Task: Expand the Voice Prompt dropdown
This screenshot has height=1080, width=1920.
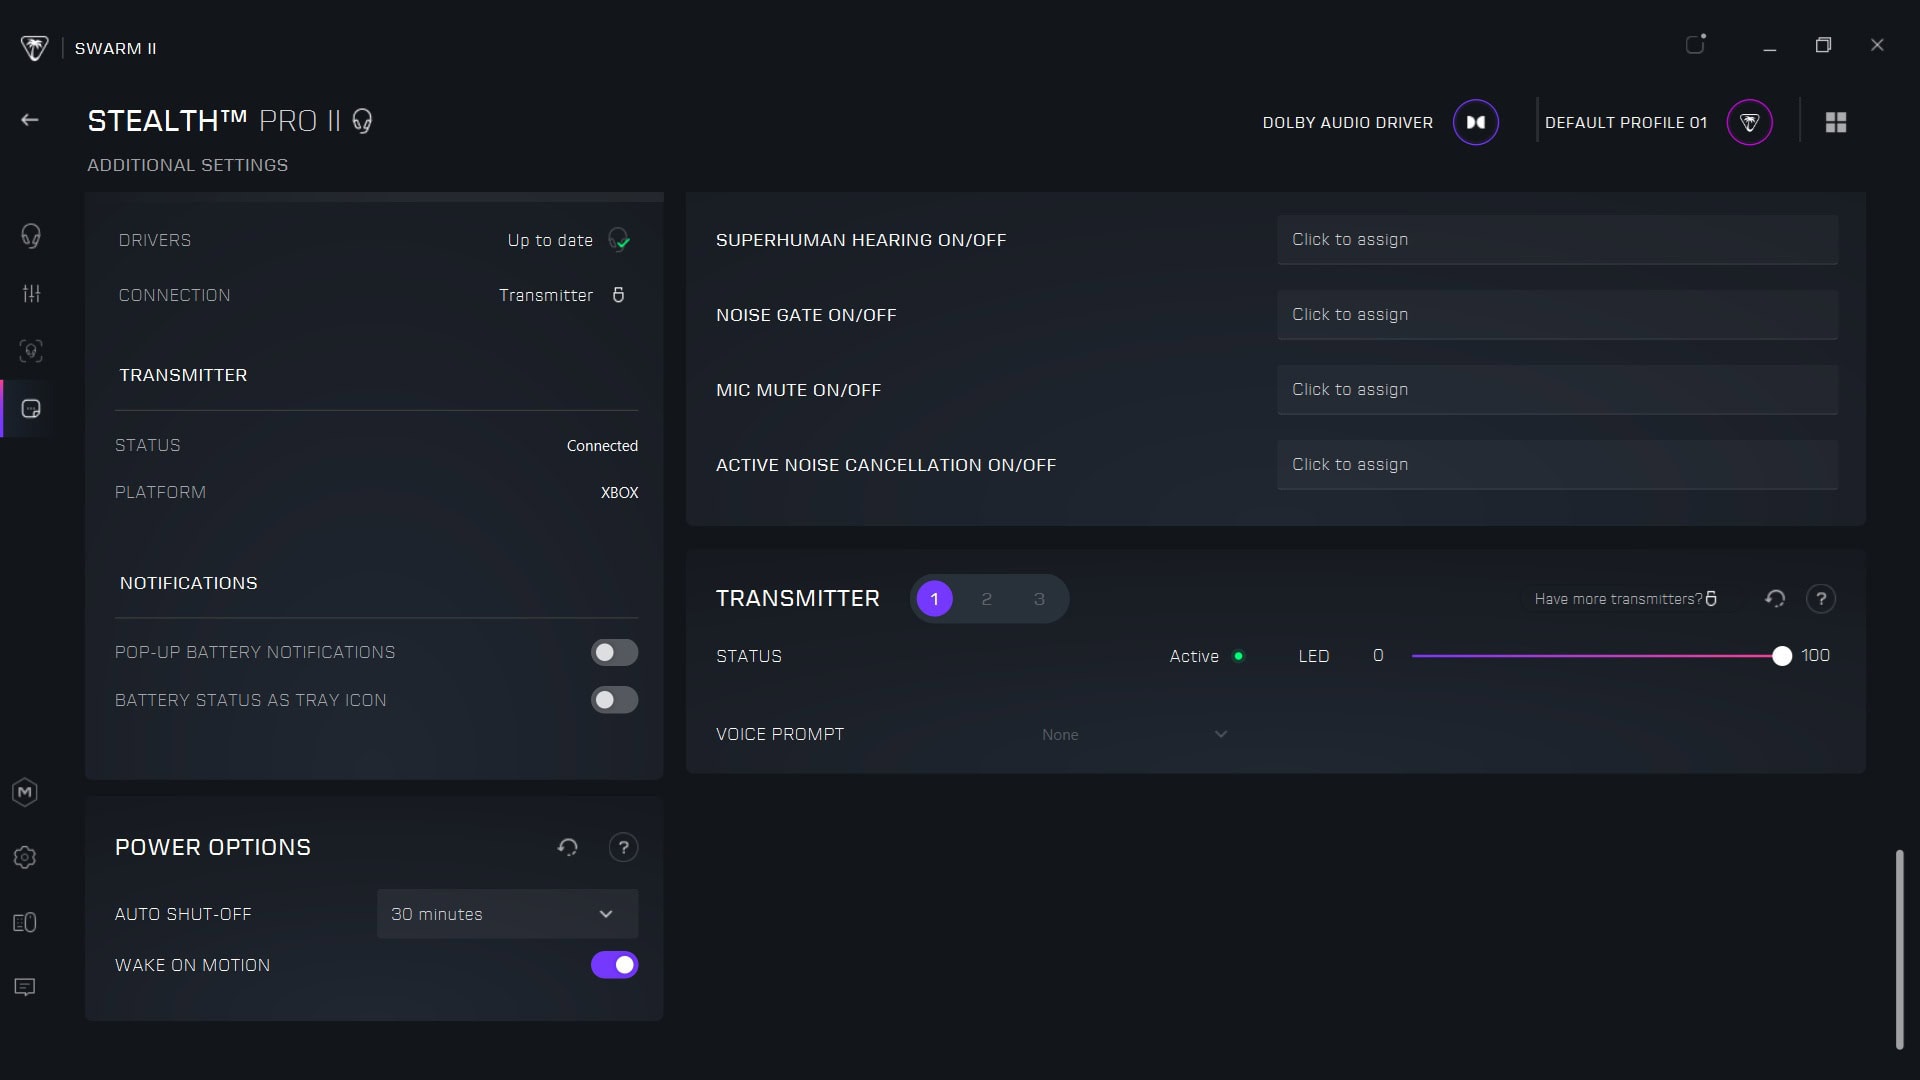Action: point(1134,734)
